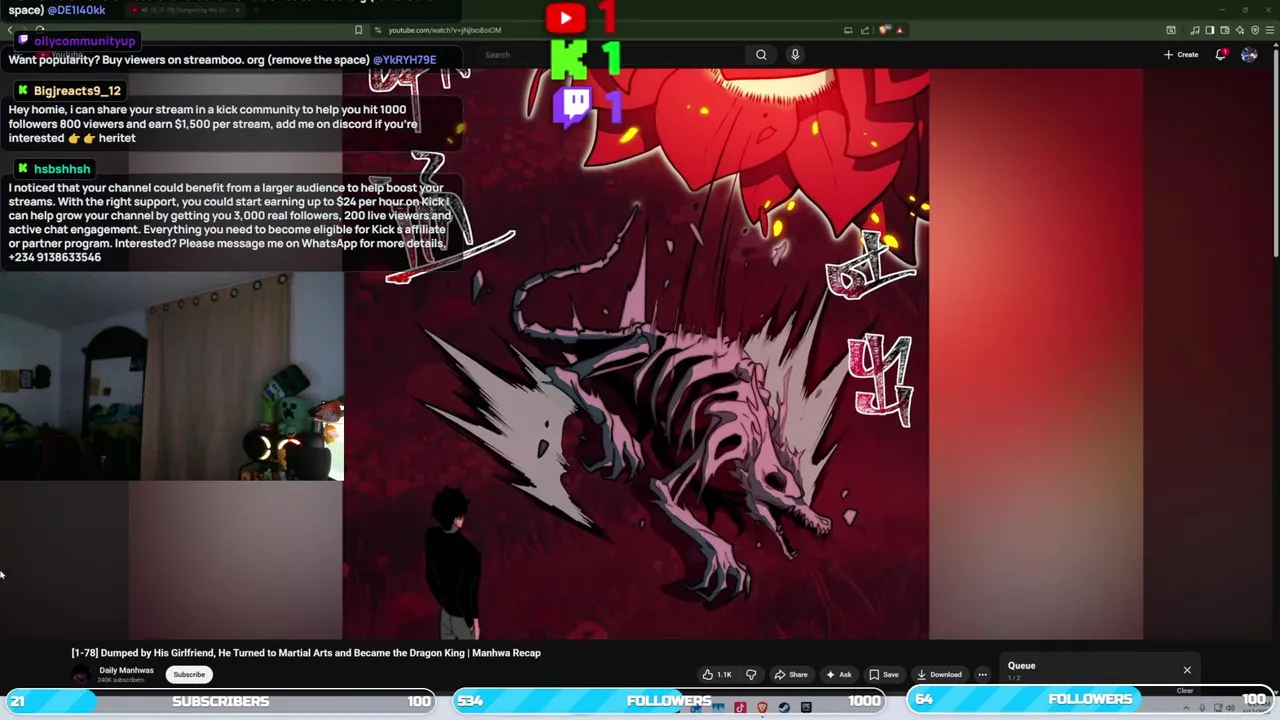Click the YouTube logo home link
This screenshot has height=720, width=1280.
click(57, 54)
